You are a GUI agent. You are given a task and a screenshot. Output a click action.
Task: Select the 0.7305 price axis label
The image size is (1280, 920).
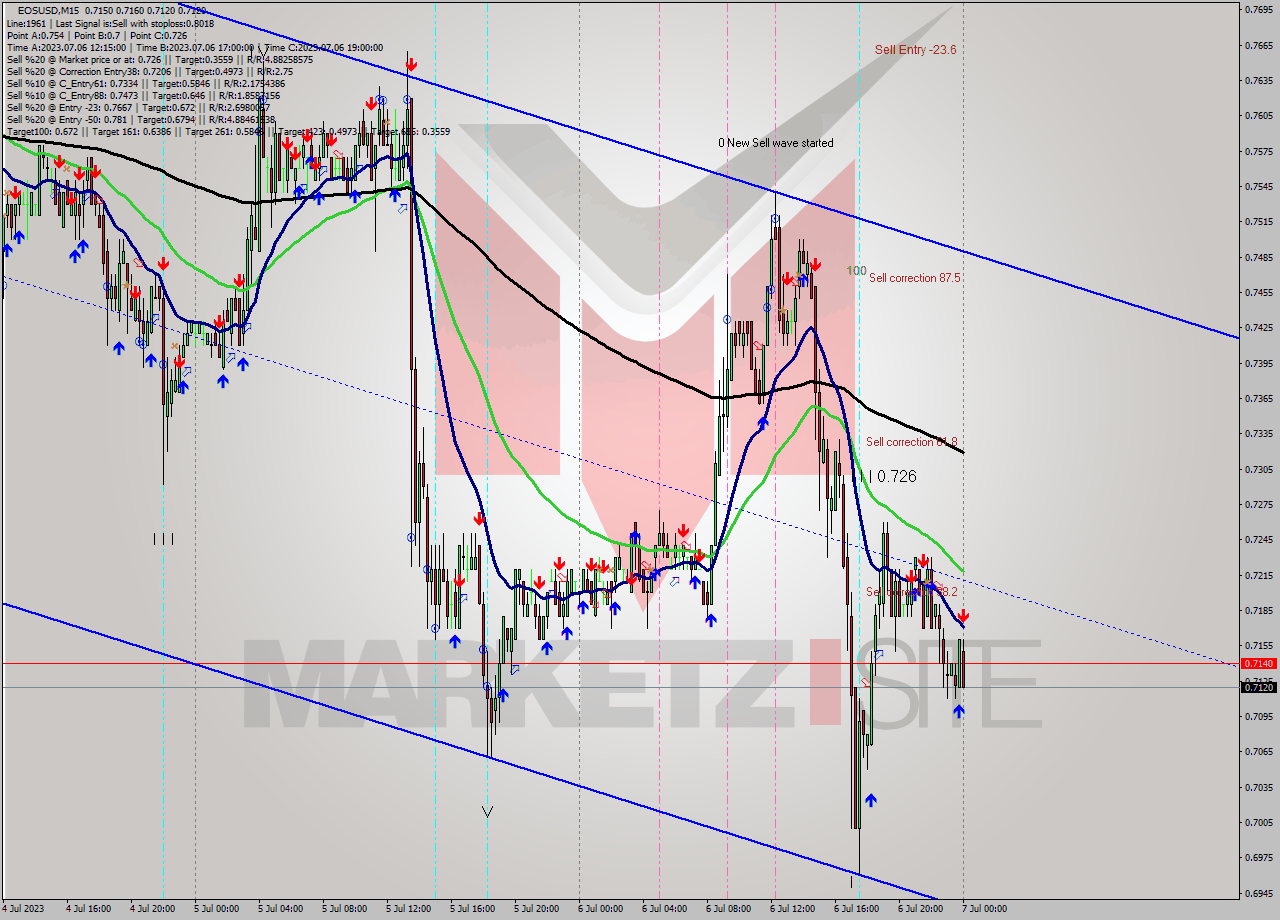(x=1258, y=469)
